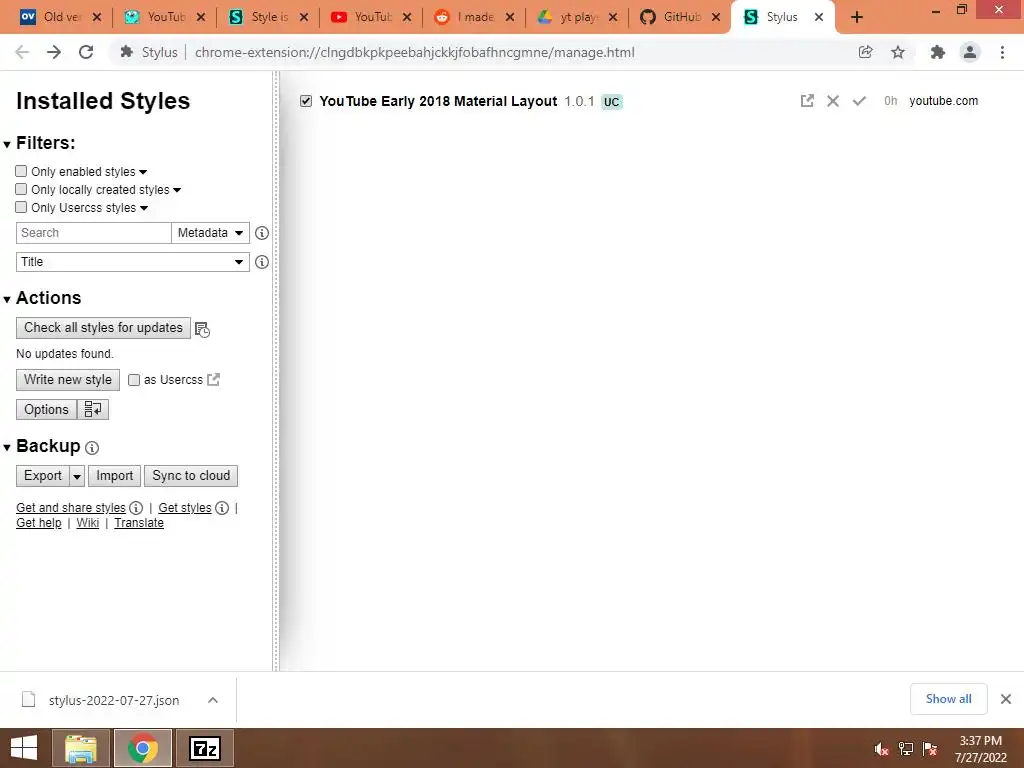Image resolution: width=1024 pixels, height=768 pixels.
Task: Switch to the yt play Drive tab
Action: (577, 17)
